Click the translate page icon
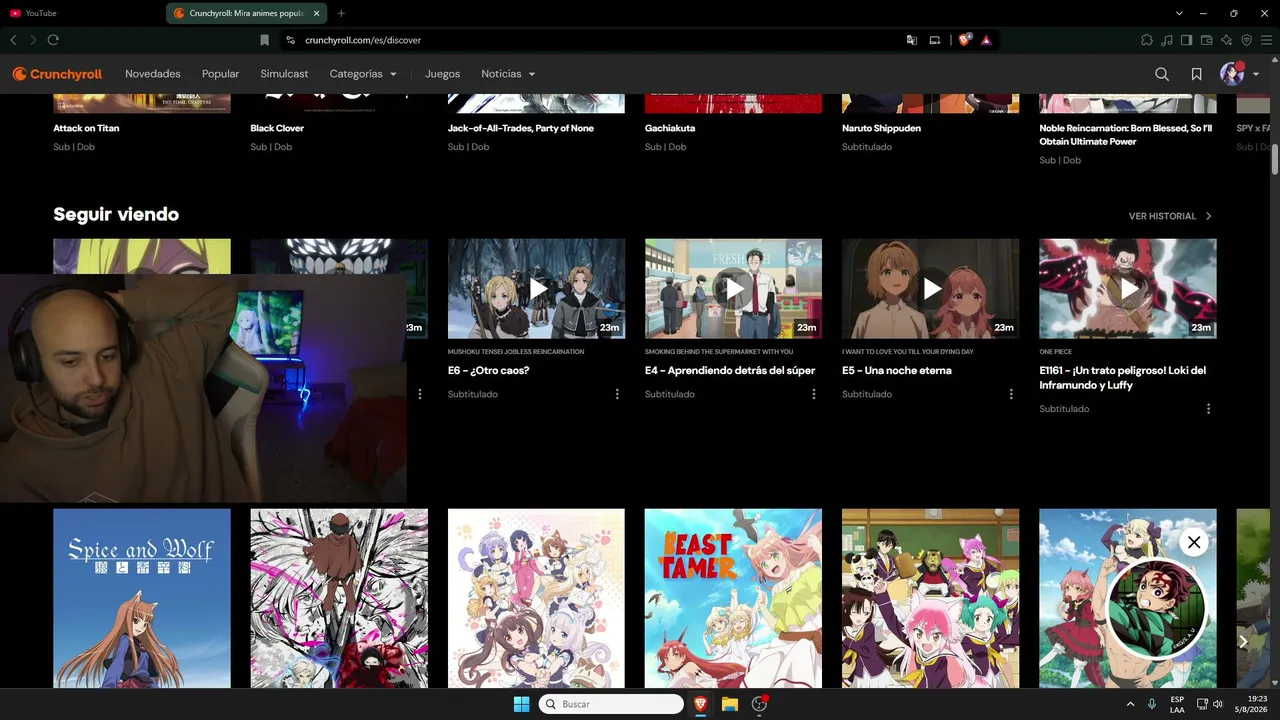This screenshot has height=720, width=1280. 911,40
